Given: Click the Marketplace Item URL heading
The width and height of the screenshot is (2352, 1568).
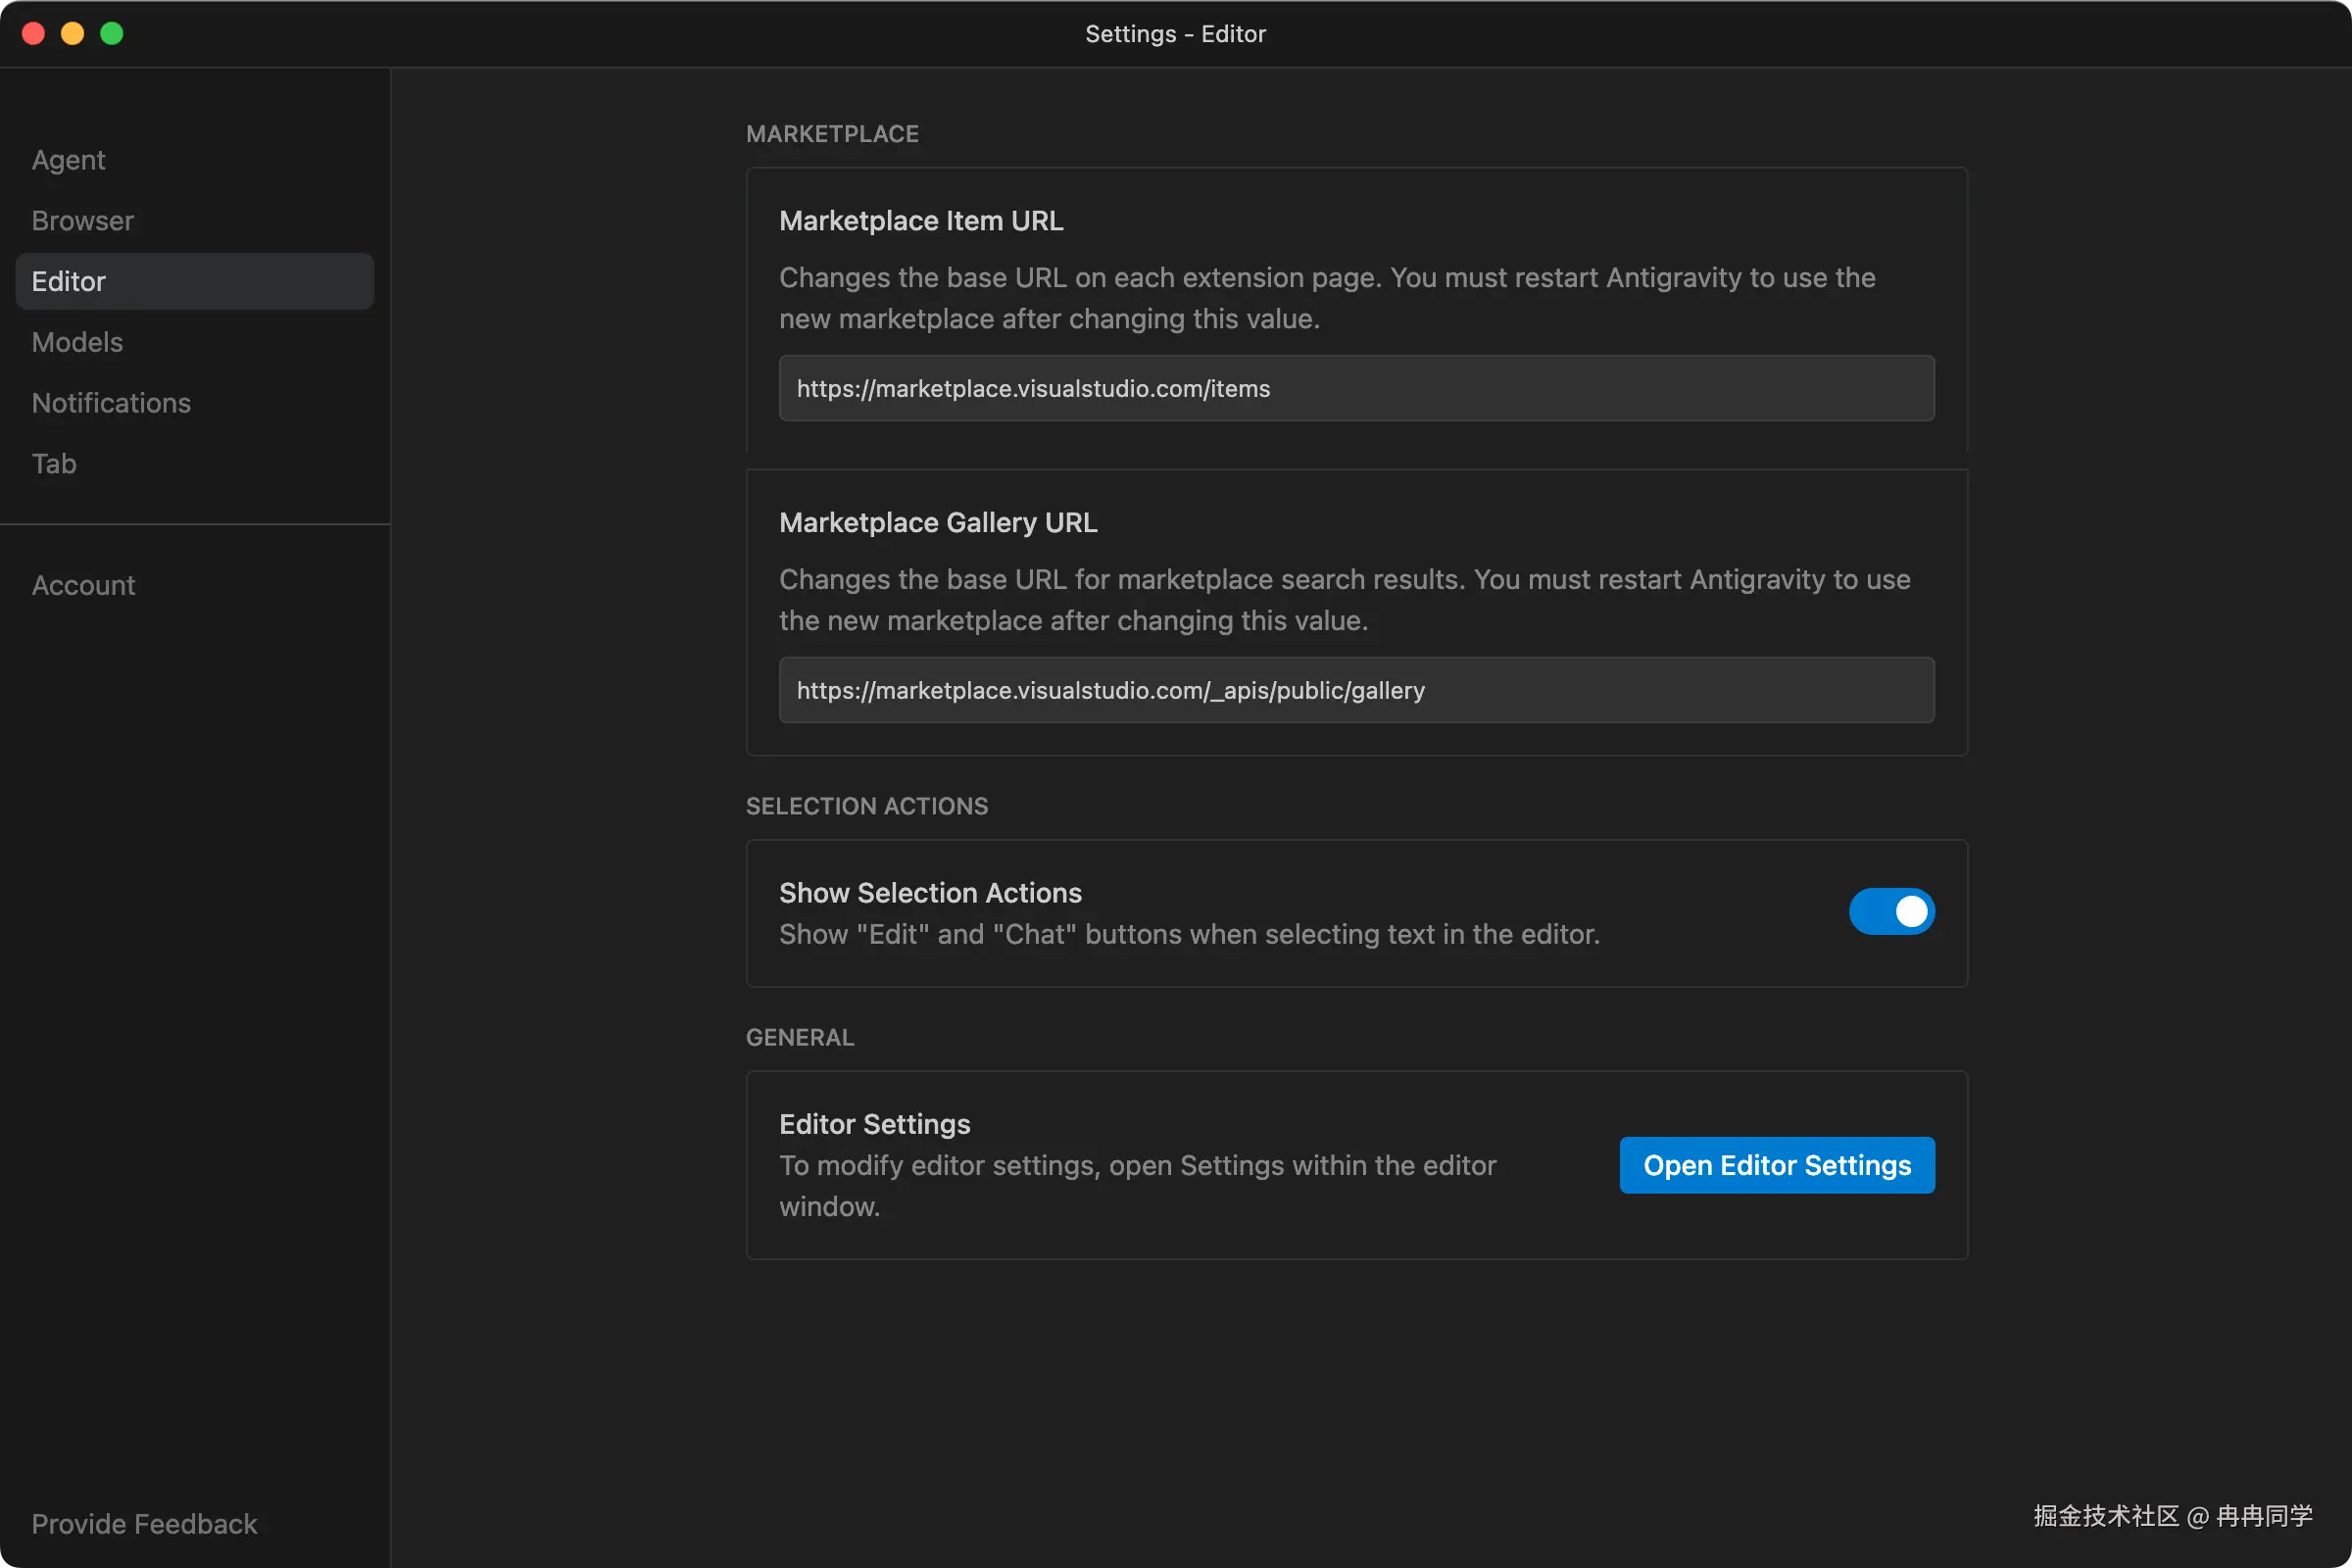Looking at the screenshot, I should click(920, 221).
